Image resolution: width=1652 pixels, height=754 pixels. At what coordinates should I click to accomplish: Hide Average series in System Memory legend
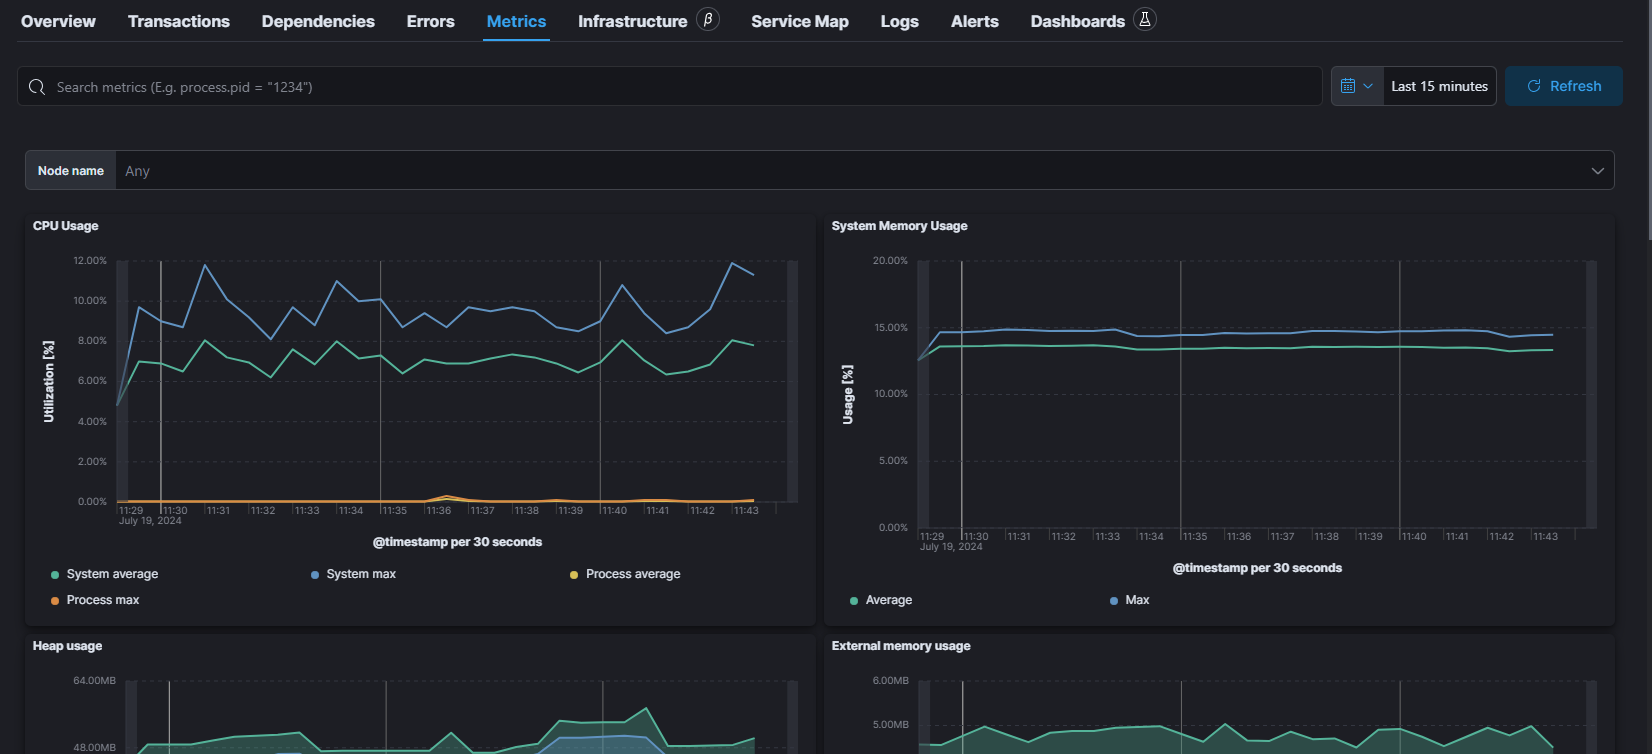pos(888,600)
